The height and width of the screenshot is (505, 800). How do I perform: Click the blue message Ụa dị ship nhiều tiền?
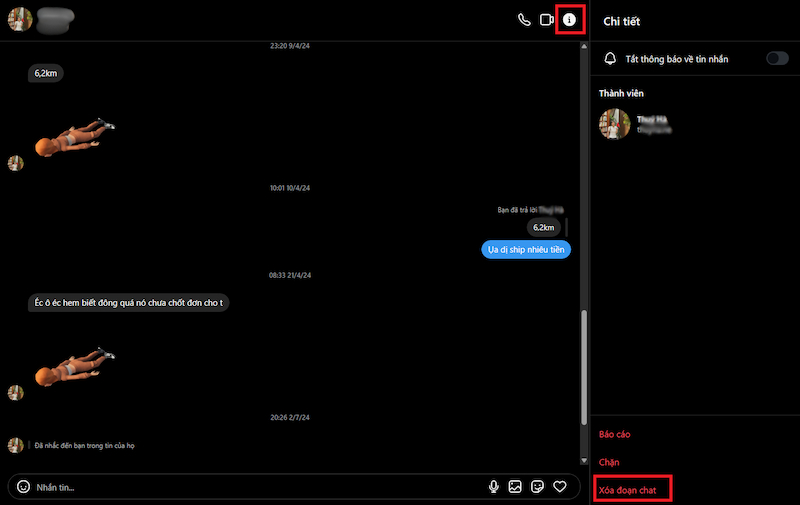click(525, 250)
